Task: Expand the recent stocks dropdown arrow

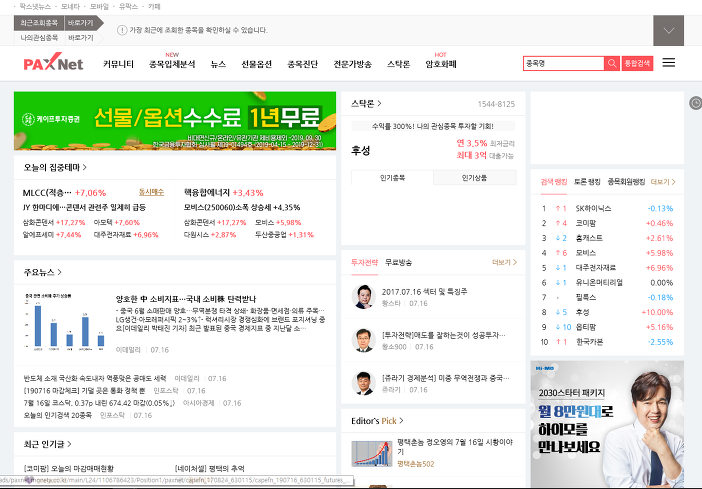Action: pyautogui.click(x=668, y=30)
